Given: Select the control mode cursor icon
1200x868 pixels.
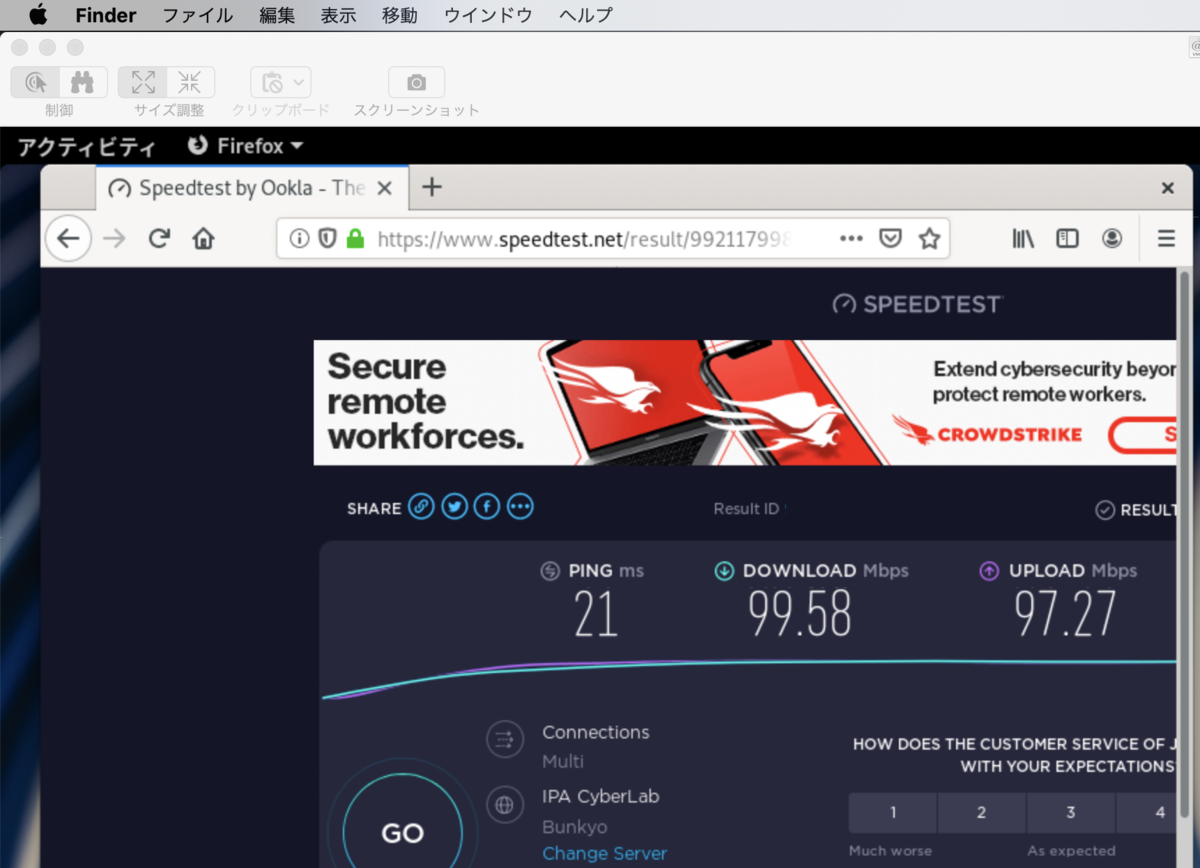Looking at the screenshot, I should [x=36, y=82].
